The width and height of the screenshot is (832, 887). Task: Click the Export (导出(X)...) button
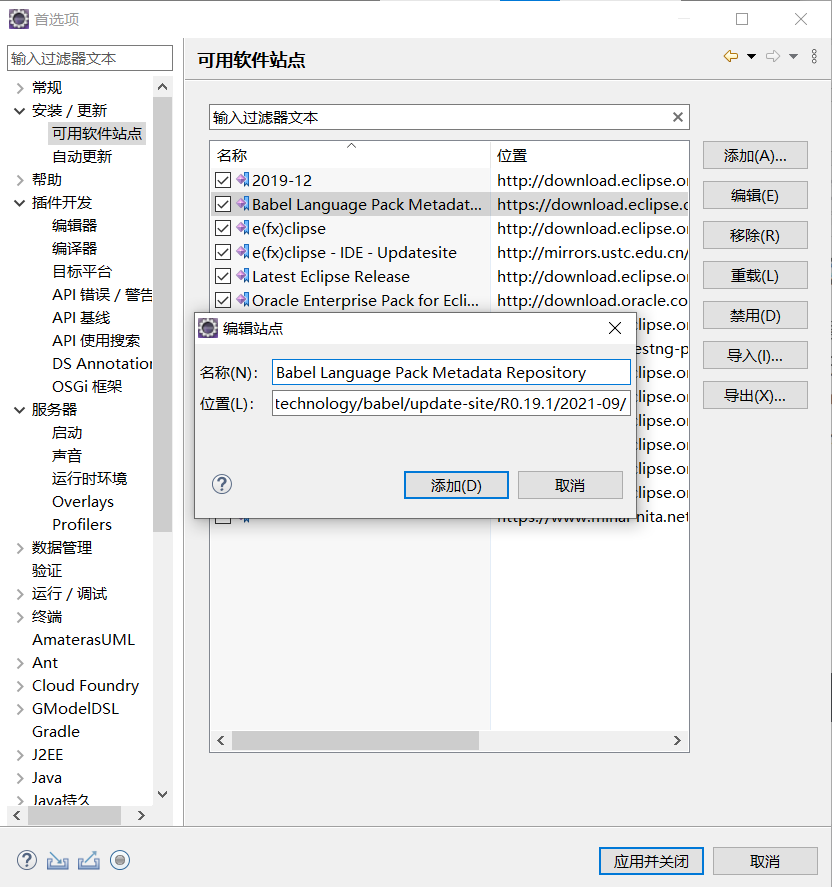[x=755, y=395]
